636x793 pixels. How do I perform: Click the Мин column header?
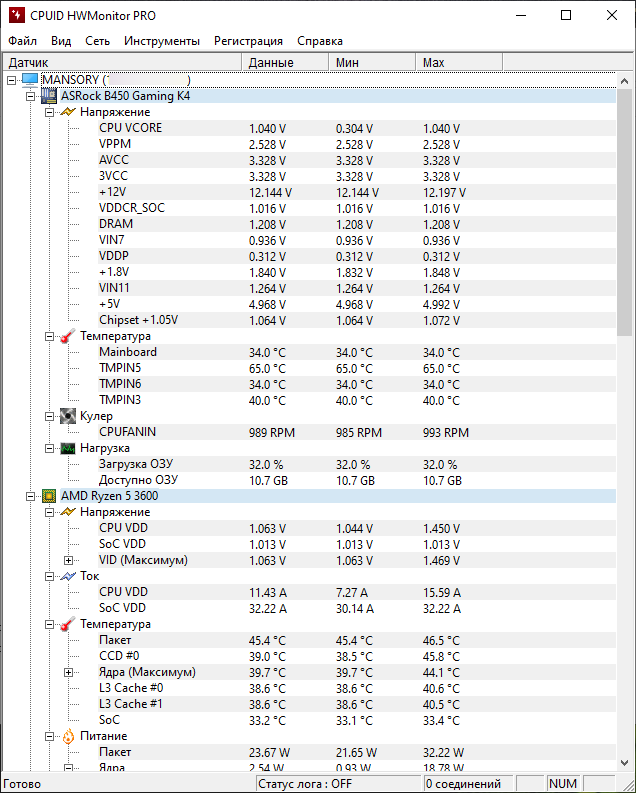click(x=372, y=62)
